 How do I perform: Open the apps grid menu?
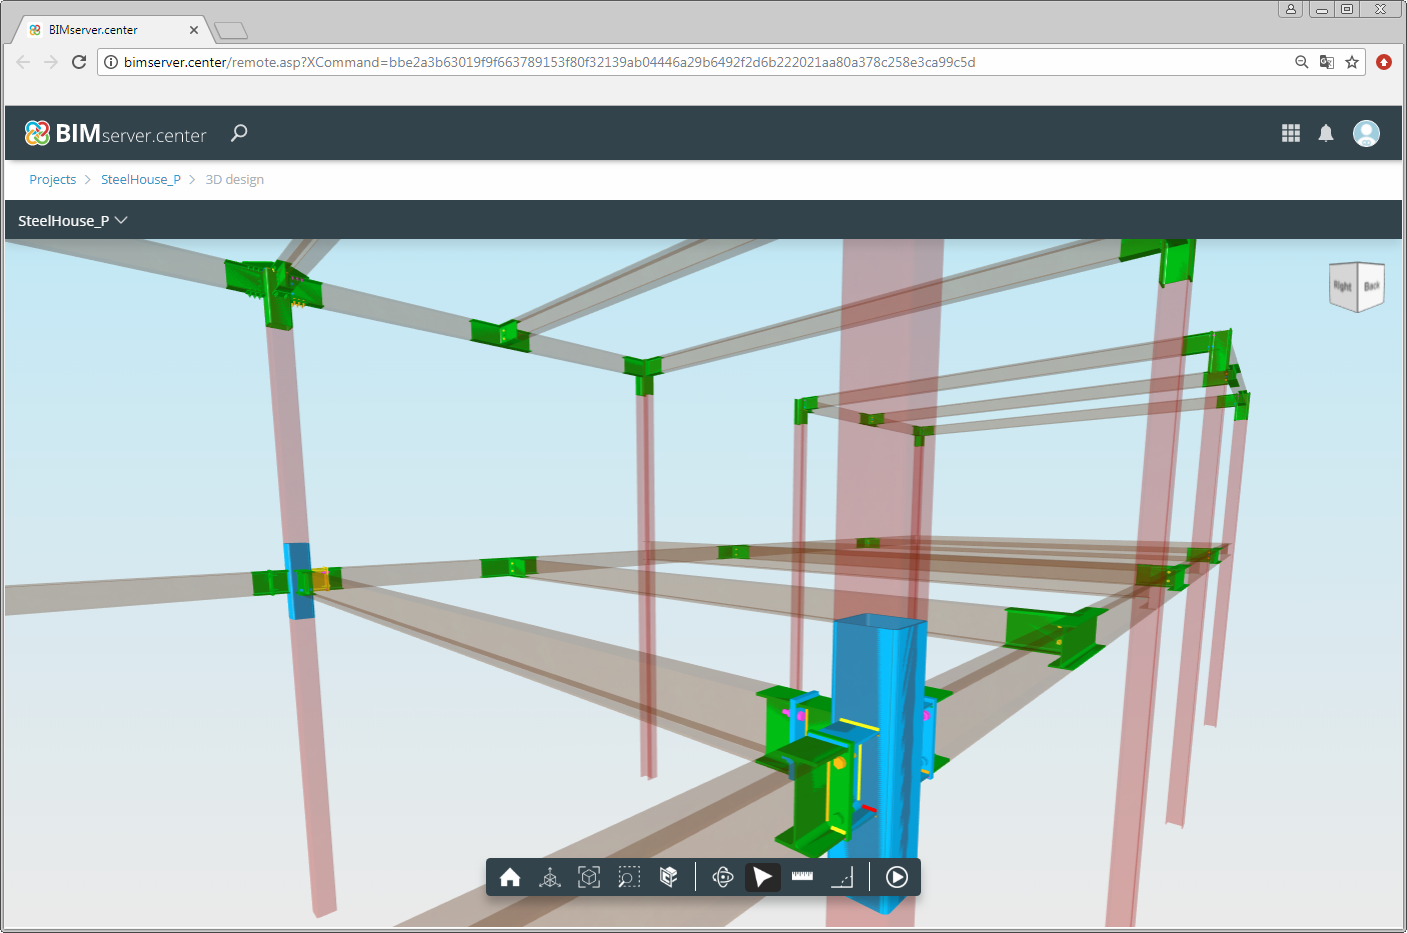(1291, 133)
